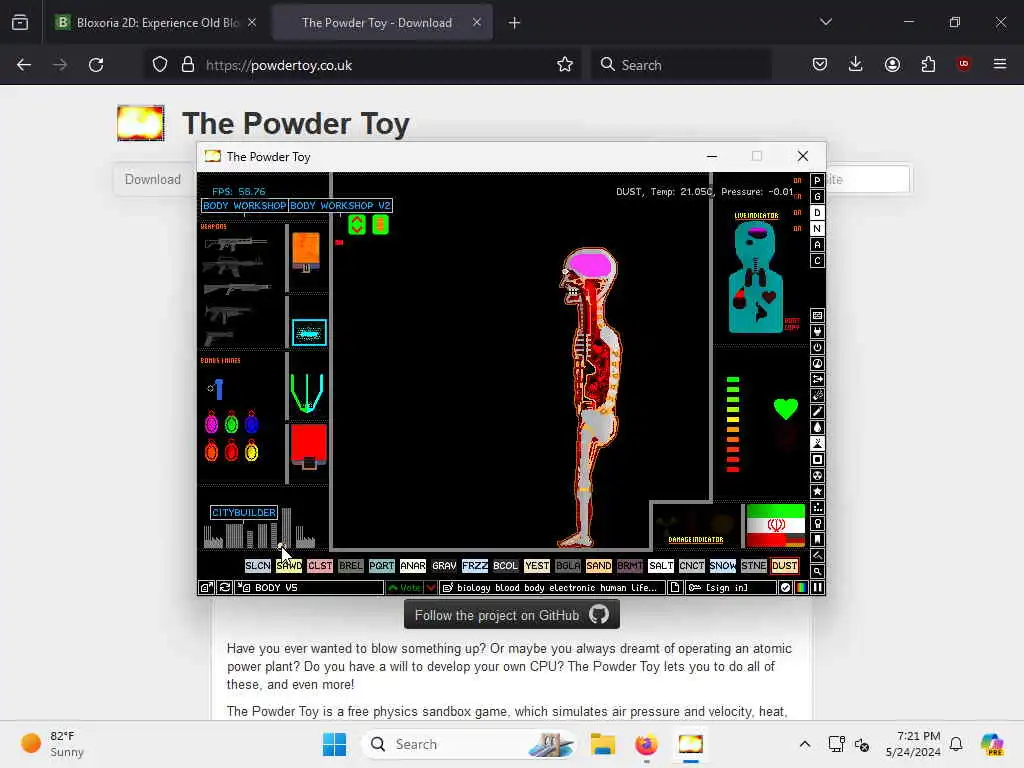Bookmark this page with star icon
Image resolution: width=1024 pixels, height=768 pixels.
point(565,64)
